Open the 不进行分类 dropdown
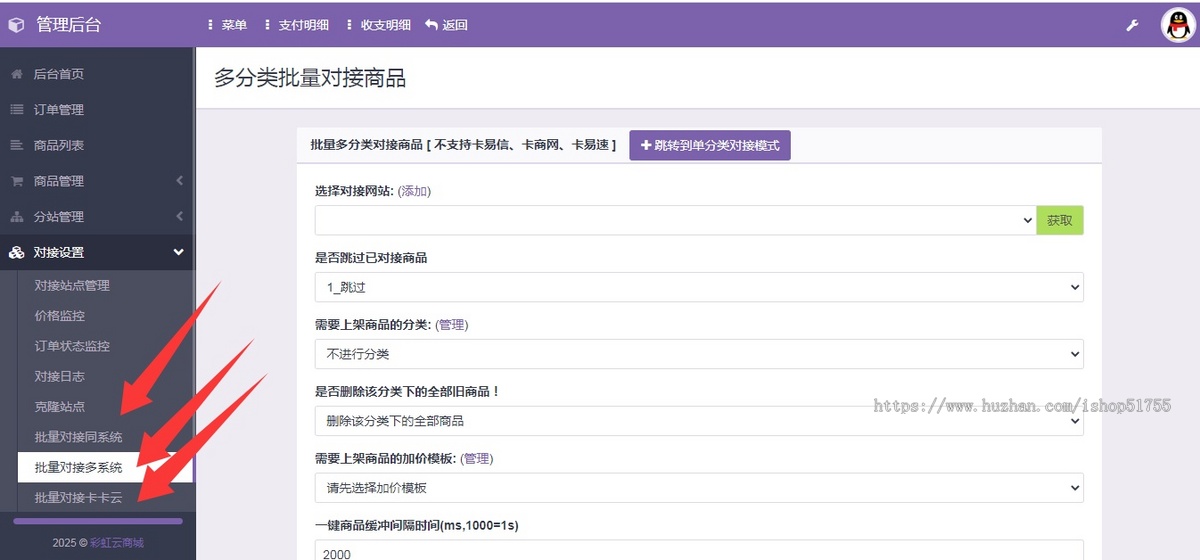Screen dimensions: 1200x560 pos(699,354)
